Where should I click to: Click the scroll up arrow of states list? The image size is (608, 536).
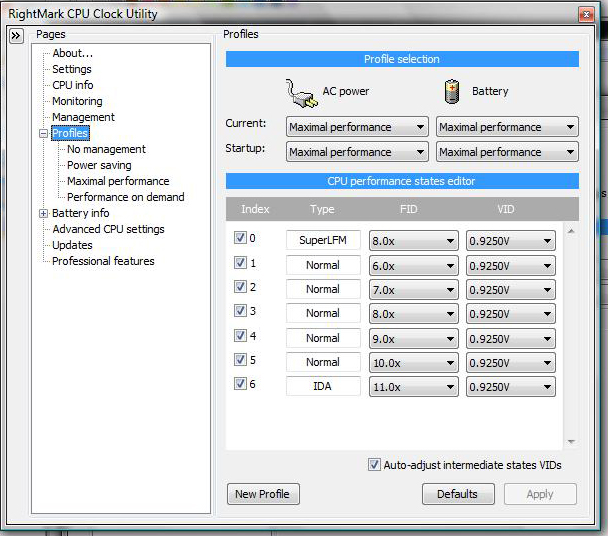pyautogui.click(x=571, y=232)
